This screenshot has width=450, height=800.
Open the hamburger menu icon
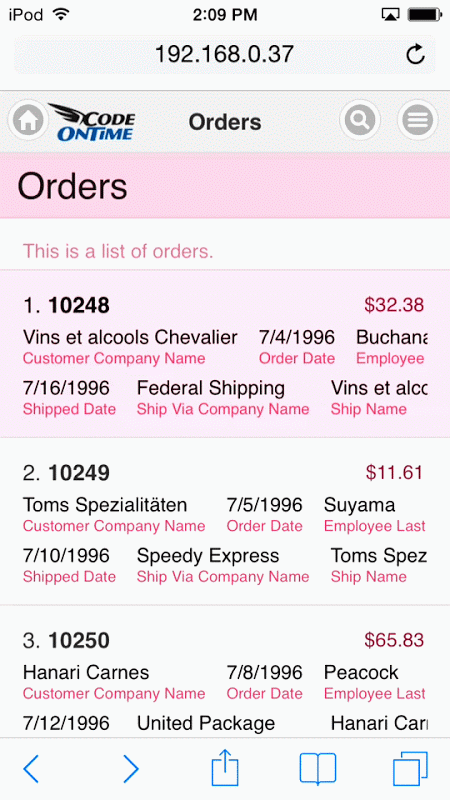pyautogui.click(x=417, y=120)
